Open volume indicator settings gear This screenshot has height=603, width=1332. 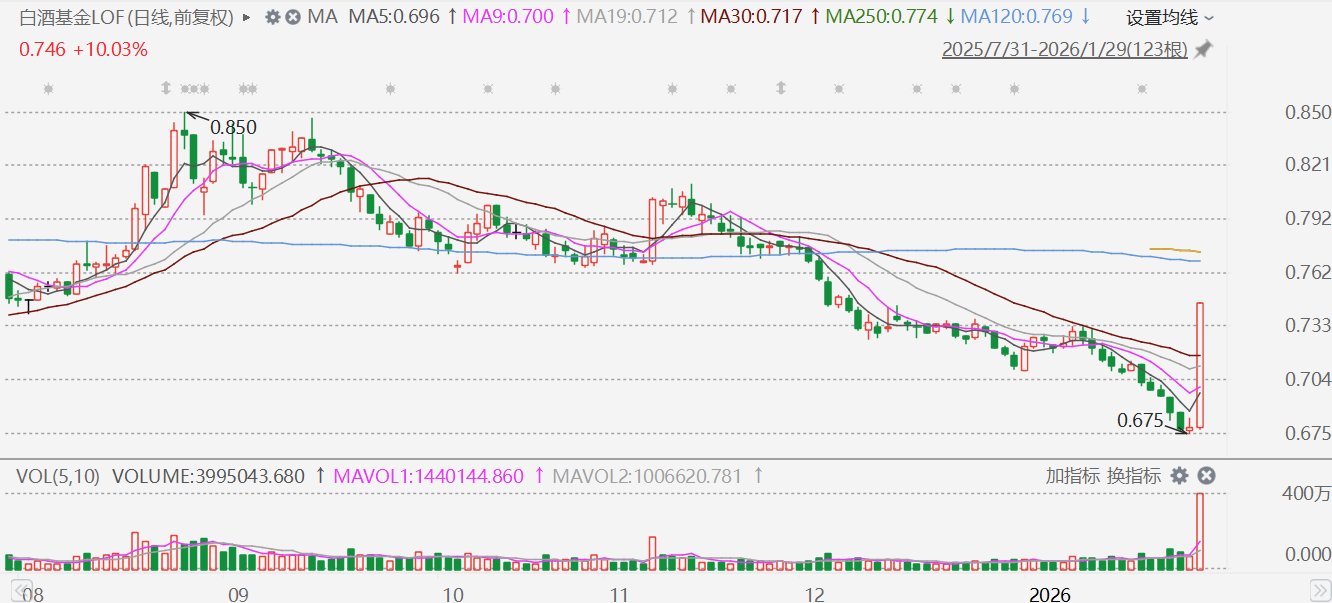[x=1179, y=476]
